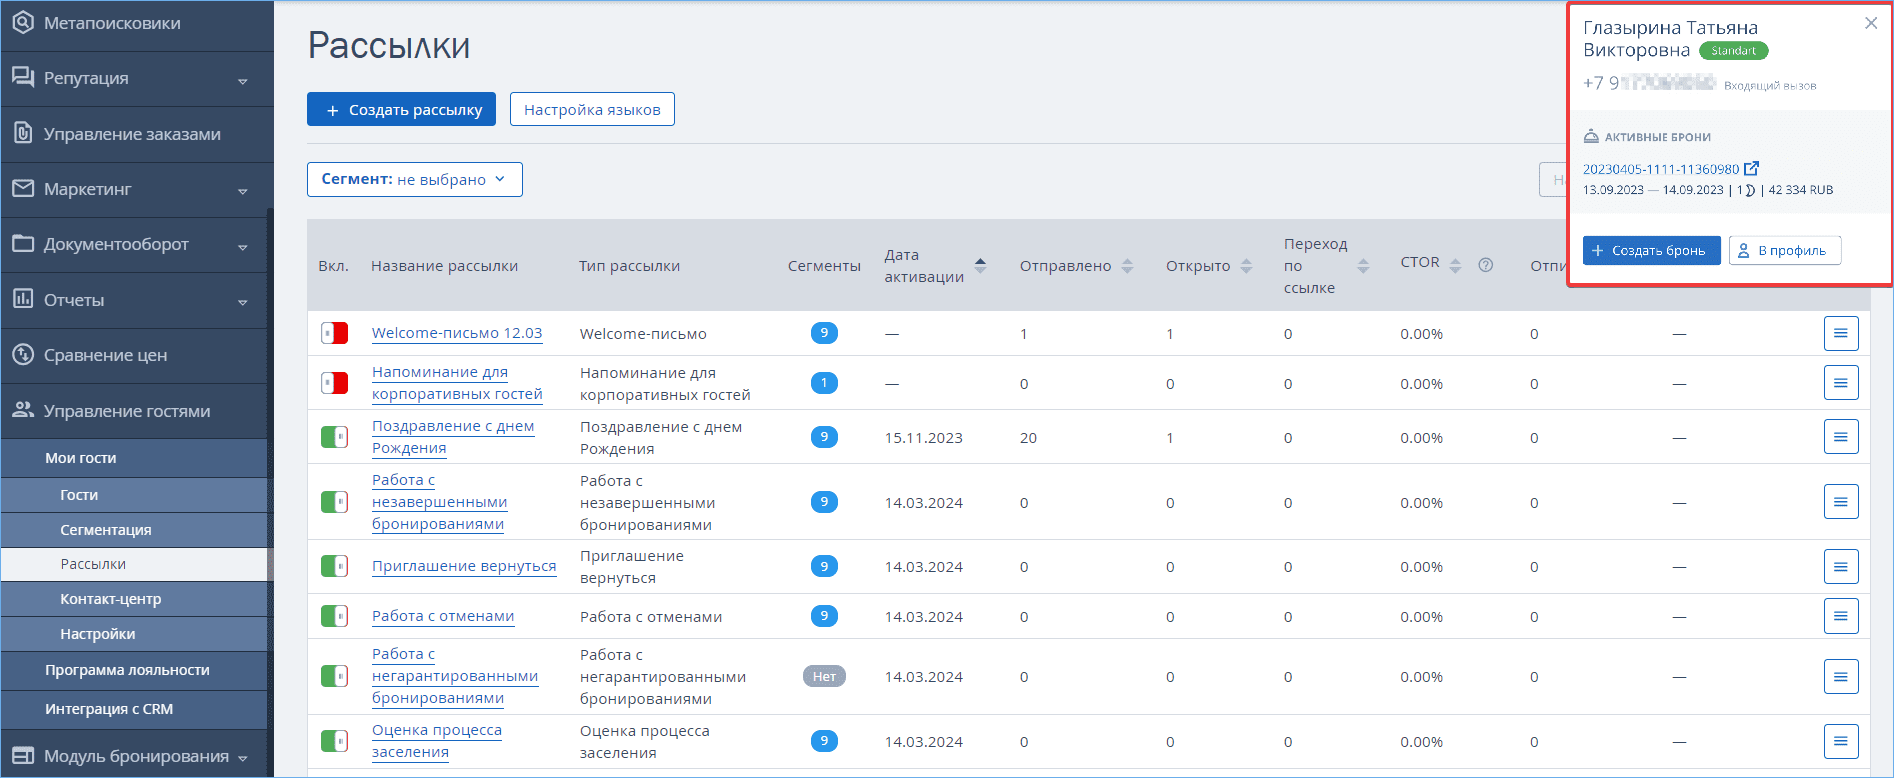Click the Управление гостями people icon
This screenshot has height=778, width=1894.
(23, 410)
